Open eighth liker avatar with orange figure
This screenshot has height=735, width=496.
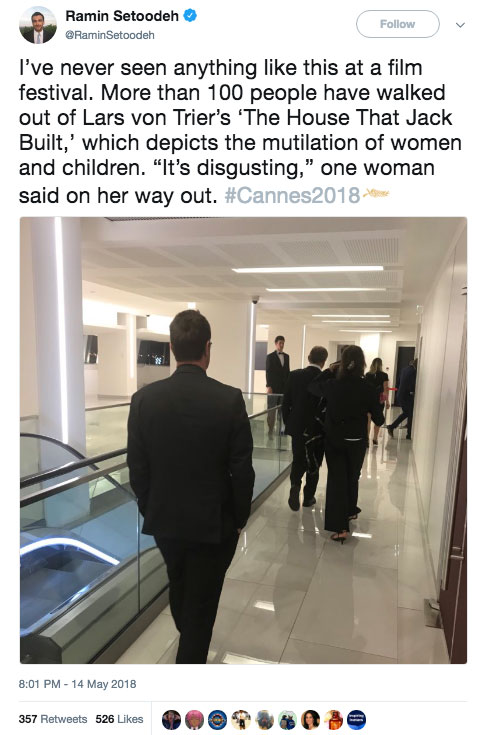click(x=334, y=720)
